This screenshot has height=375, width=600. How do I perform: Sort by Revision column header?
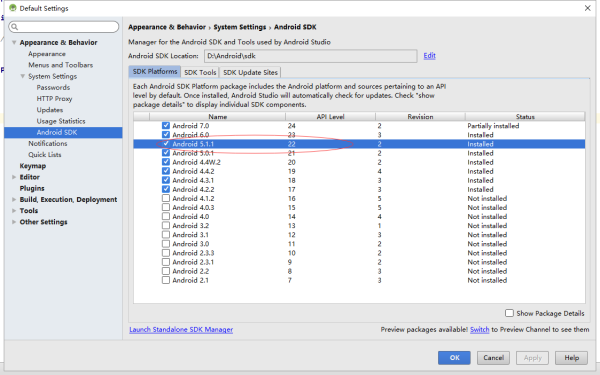[x=420, y=117]
